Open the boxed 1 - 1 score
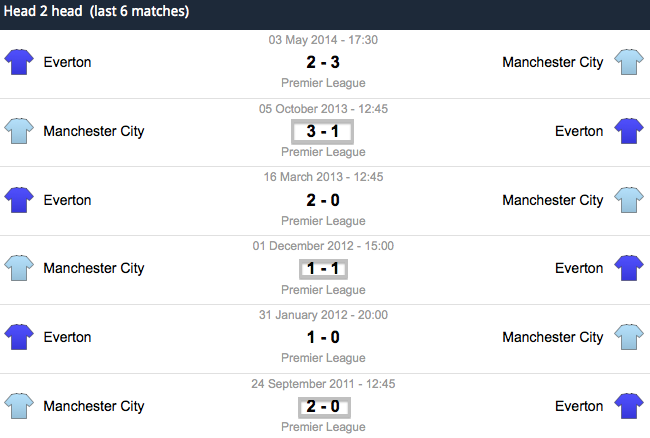The height and width of the screenshot is (438, 650). coord(323,269)
